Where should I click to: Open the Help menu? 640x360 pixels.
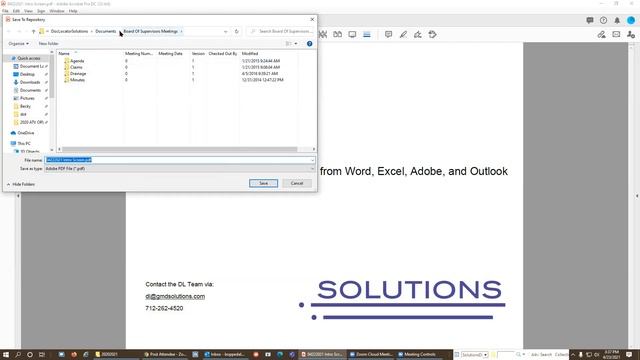tap(73, 11)
